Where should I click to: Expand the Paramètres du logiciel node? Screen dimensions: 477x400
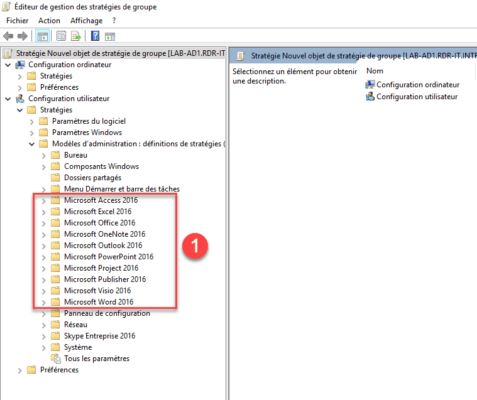[32, 122]
